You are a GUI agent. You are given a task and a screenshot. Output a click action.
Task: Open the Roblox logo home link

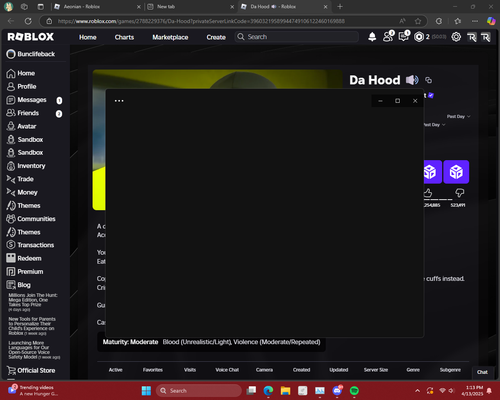(31, 37)
